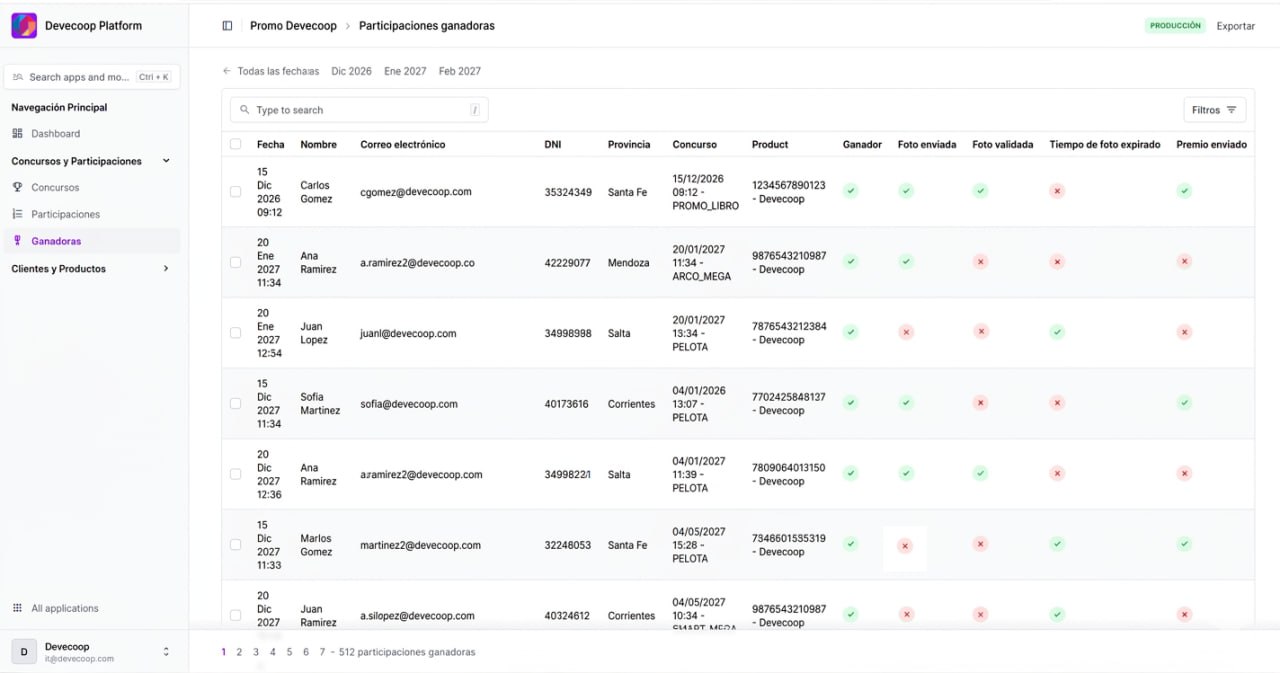Click the Exportar button
This screenshot has height=673, width=1280.
click(1236, 26)
